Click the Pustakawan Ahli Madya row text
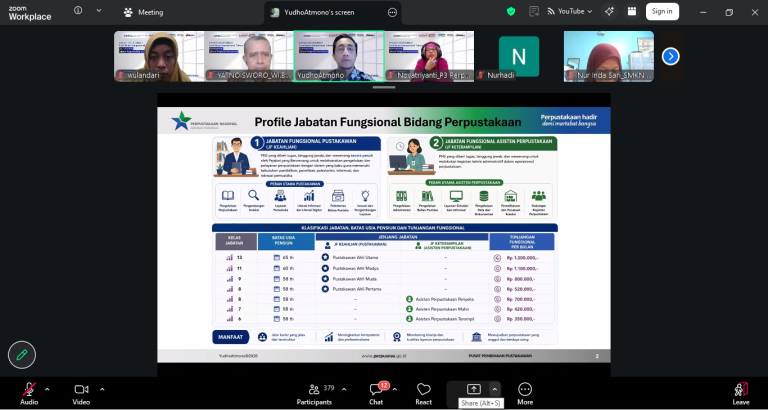 (x=356, y=268)
